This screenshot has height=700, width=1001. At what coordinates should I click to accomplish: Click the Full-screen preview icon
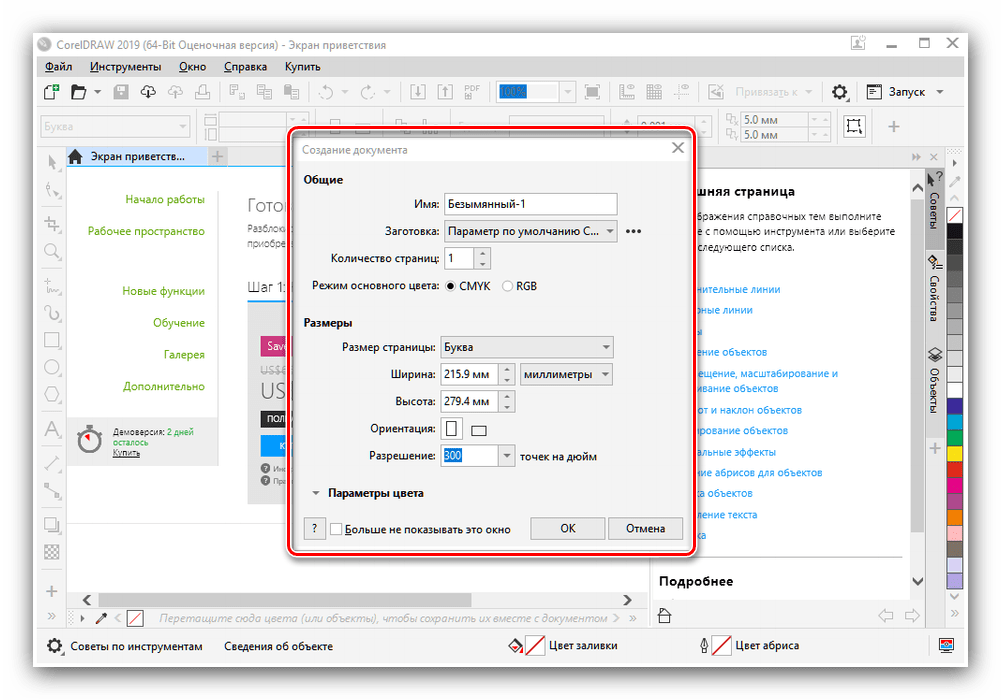coord(592,92)
